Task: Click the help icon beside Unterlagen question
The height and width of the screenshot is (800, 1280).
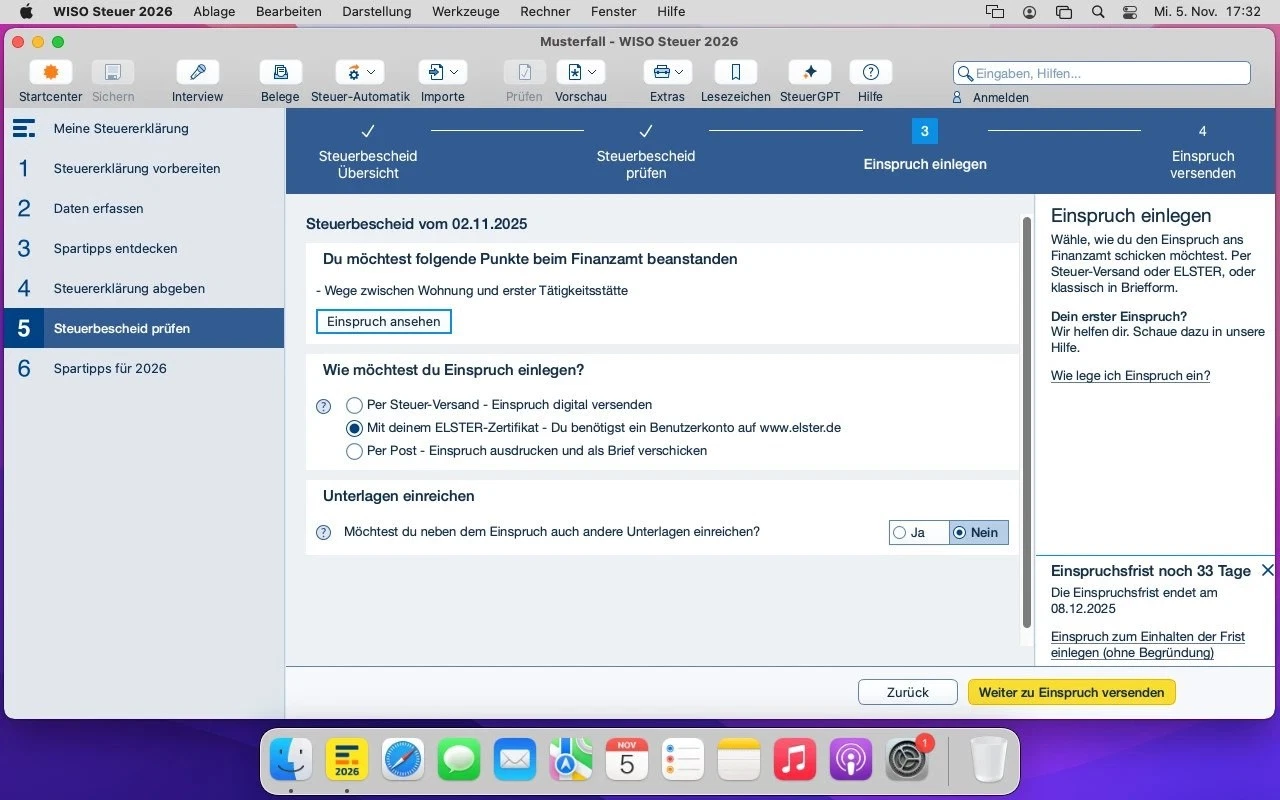Action: coord(323,533)
